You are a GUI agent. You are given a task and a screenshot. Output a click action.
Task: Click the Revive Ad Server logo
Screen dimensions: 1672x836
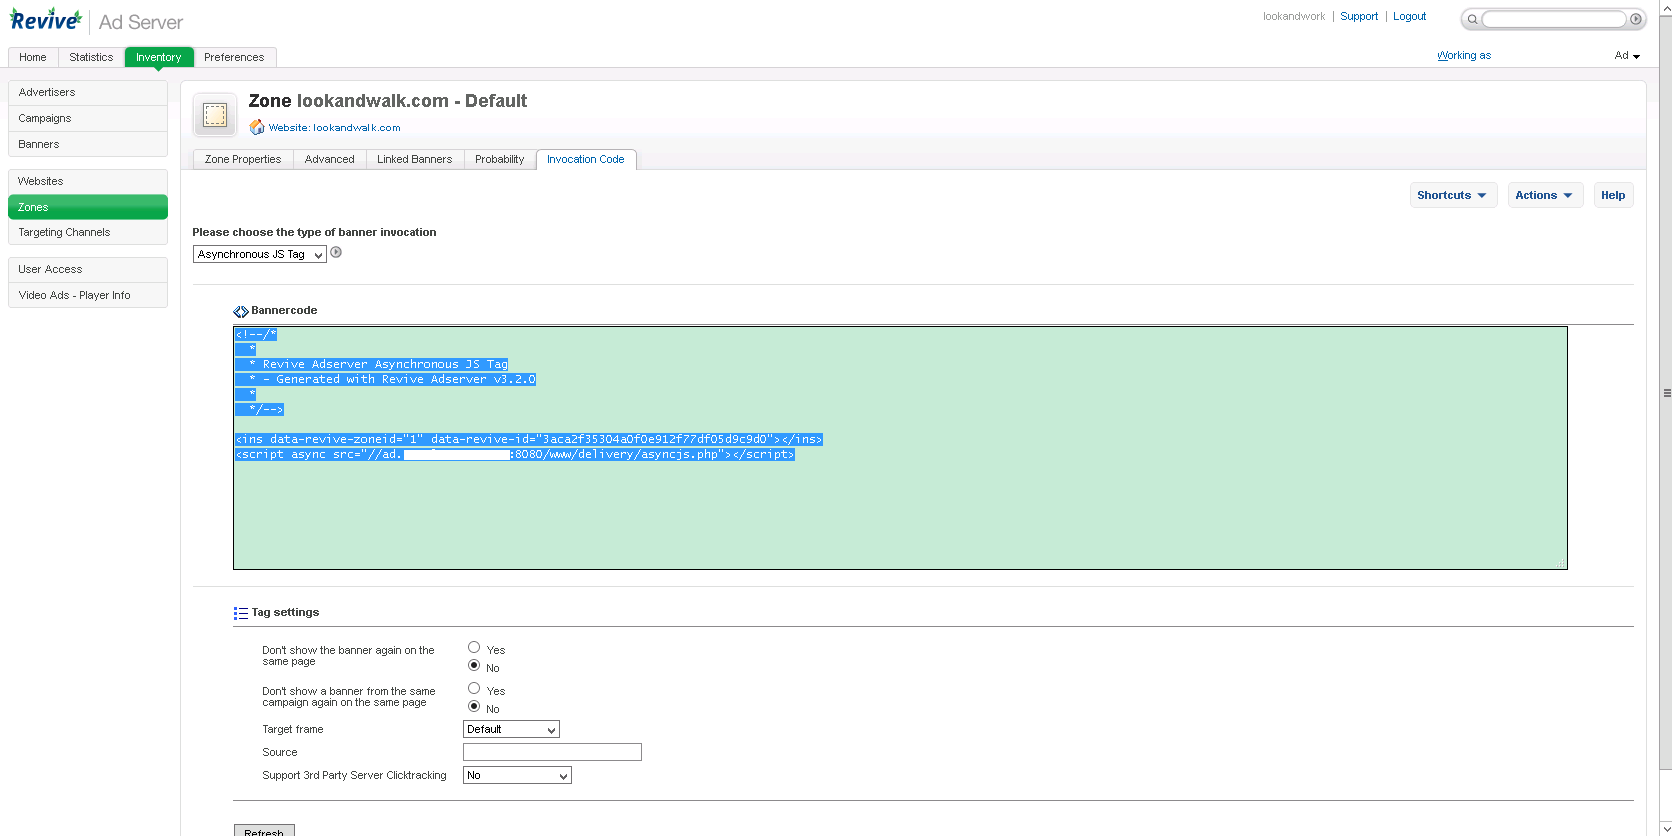coord(96,21)
